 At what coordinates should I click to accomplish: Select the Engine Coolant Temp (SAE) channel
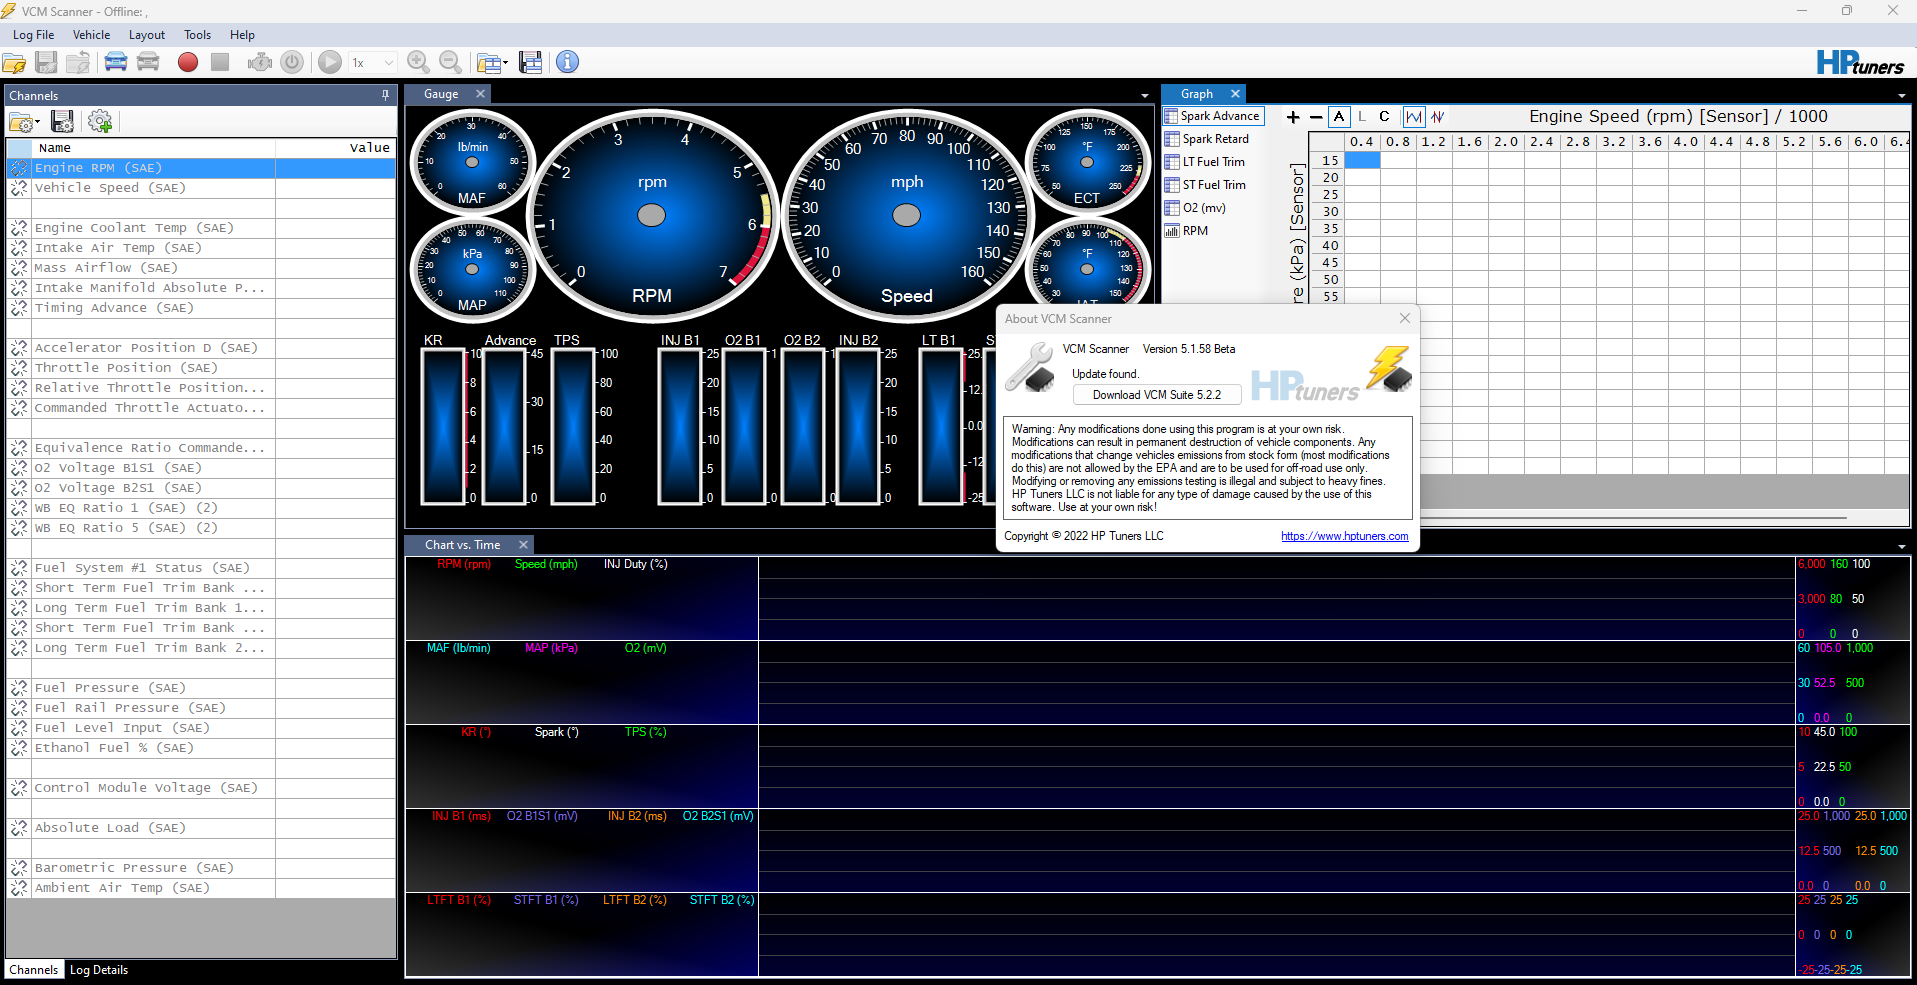pyautogui.click(x=201, y=228)
